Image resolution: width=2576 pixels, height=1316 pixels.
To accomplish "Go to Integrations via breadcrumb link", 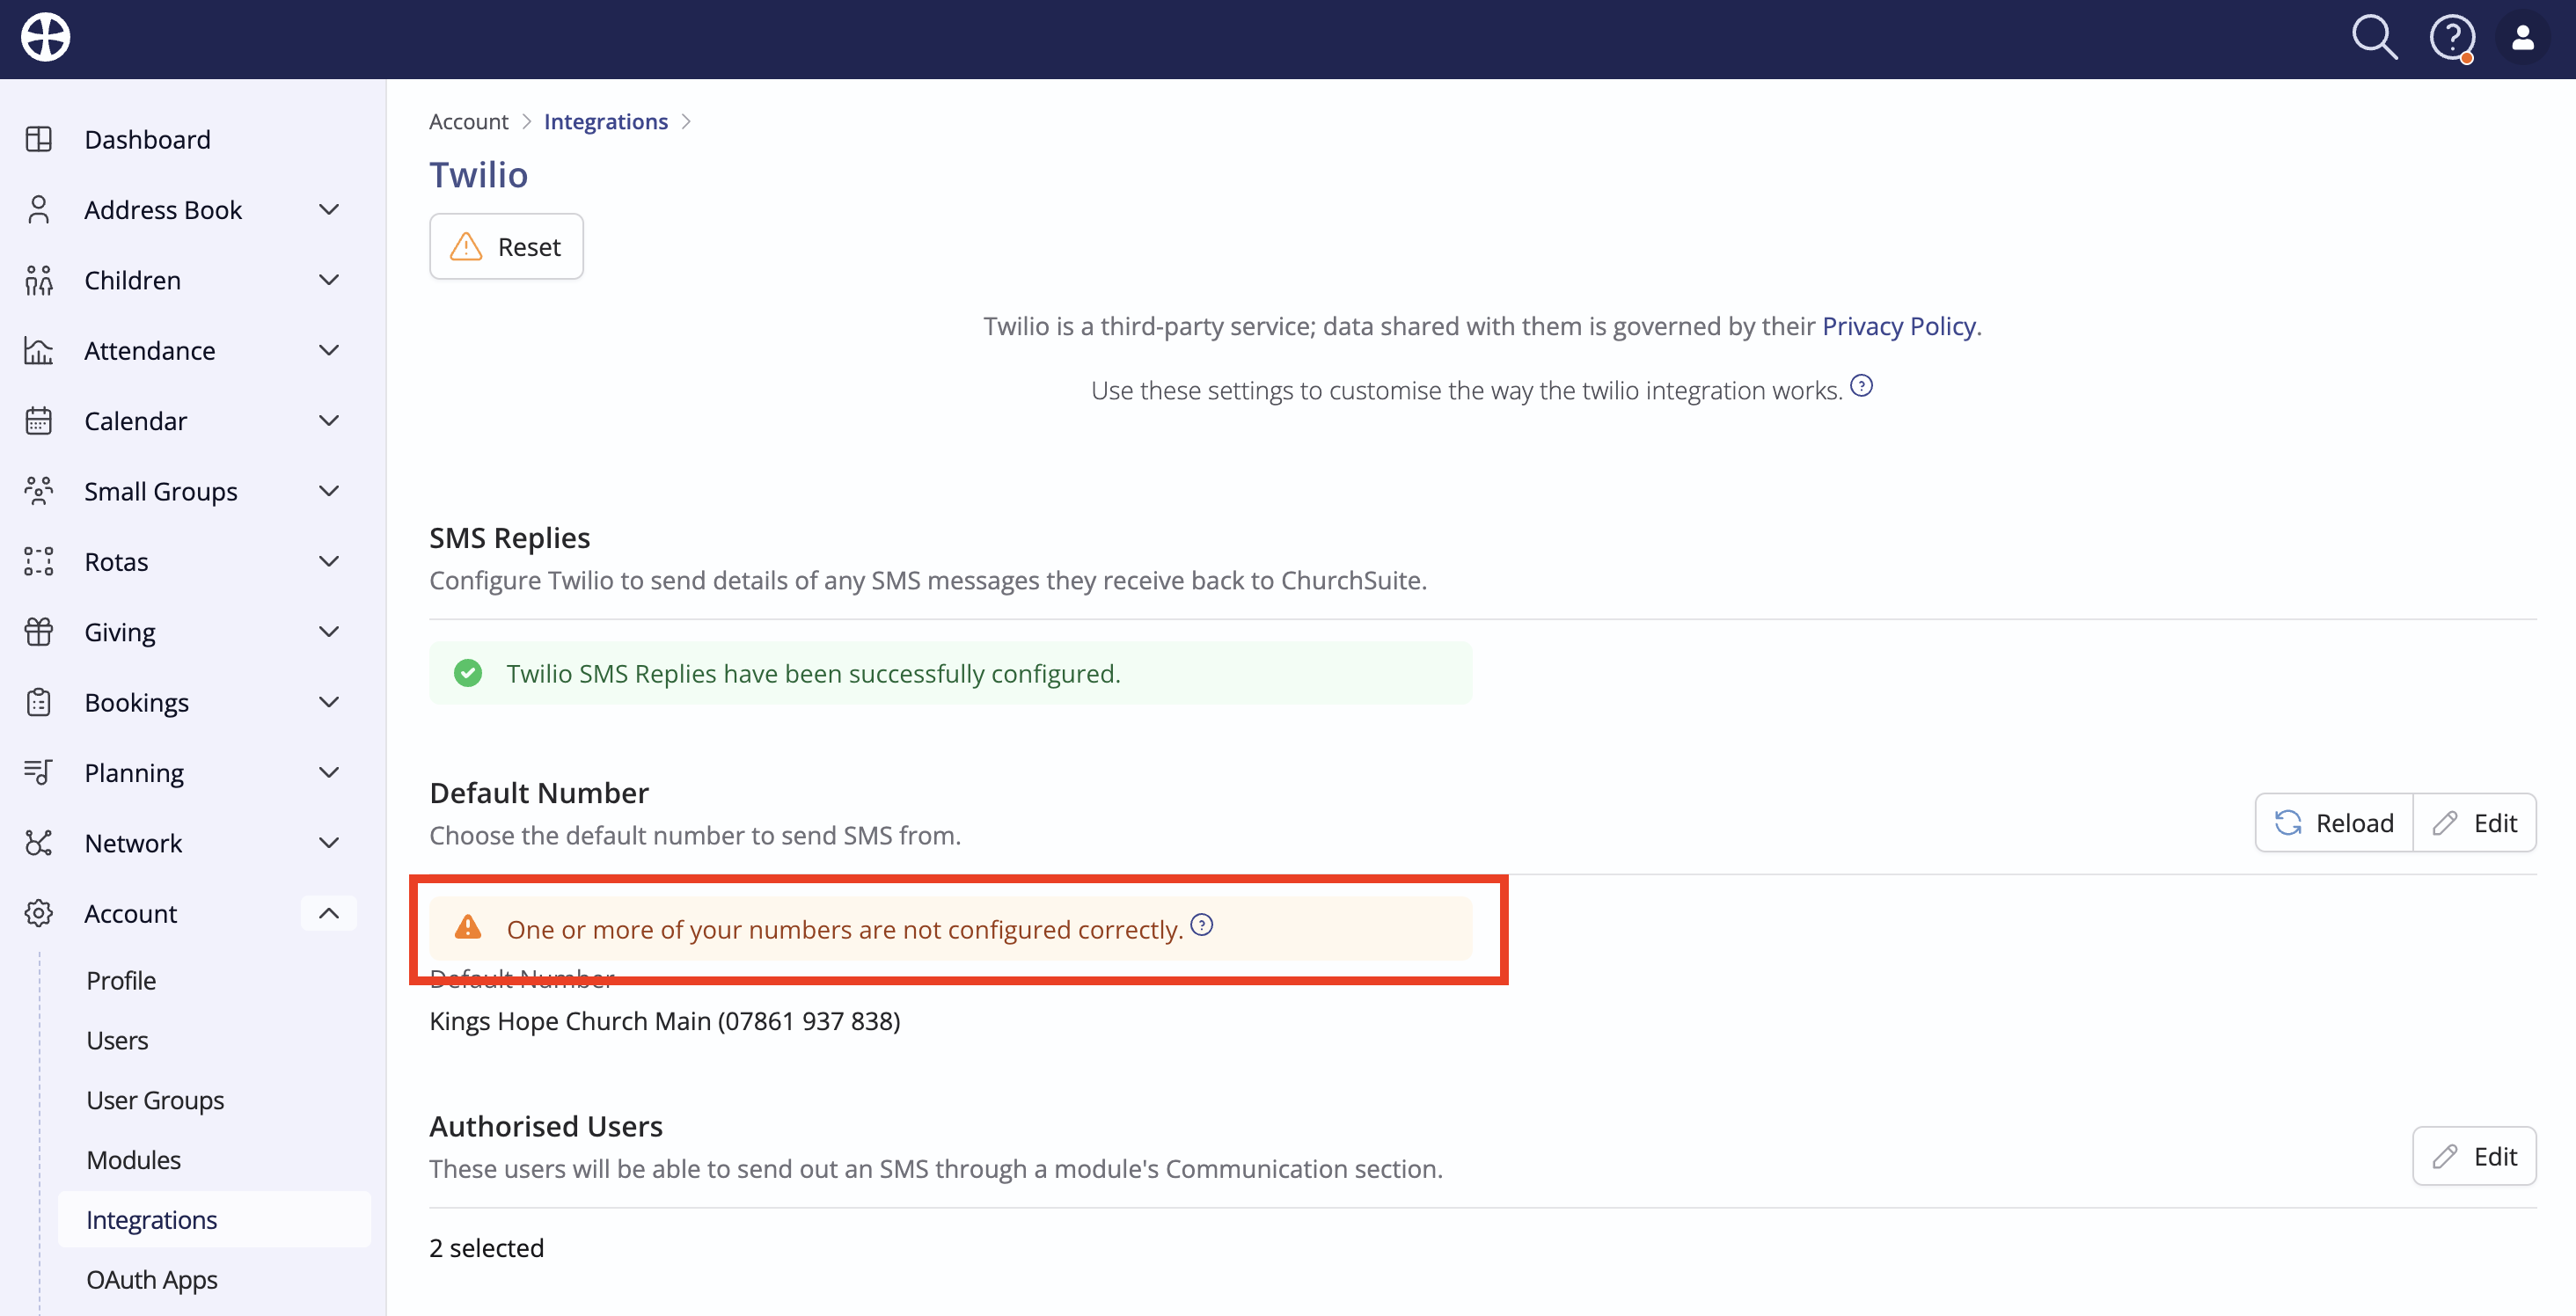I will click(x=605, y=121).
